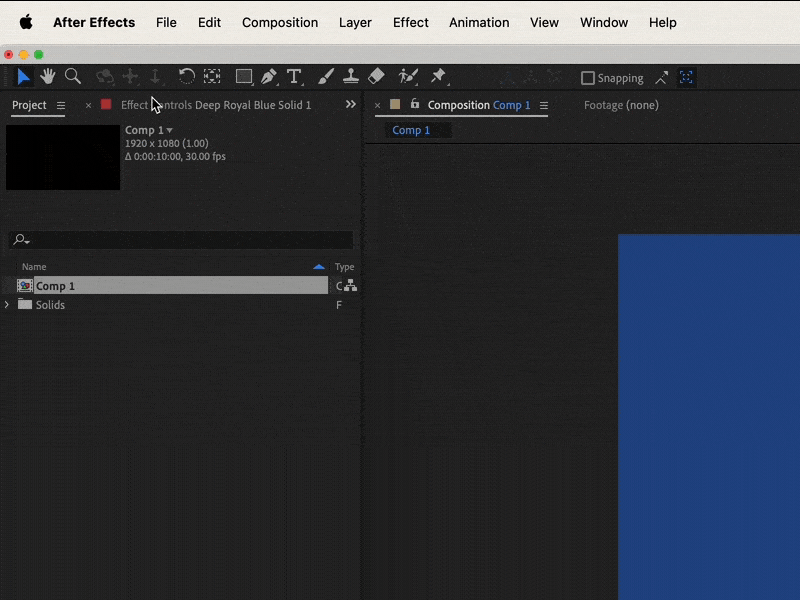Select the Brush tool

pos(326,77)
